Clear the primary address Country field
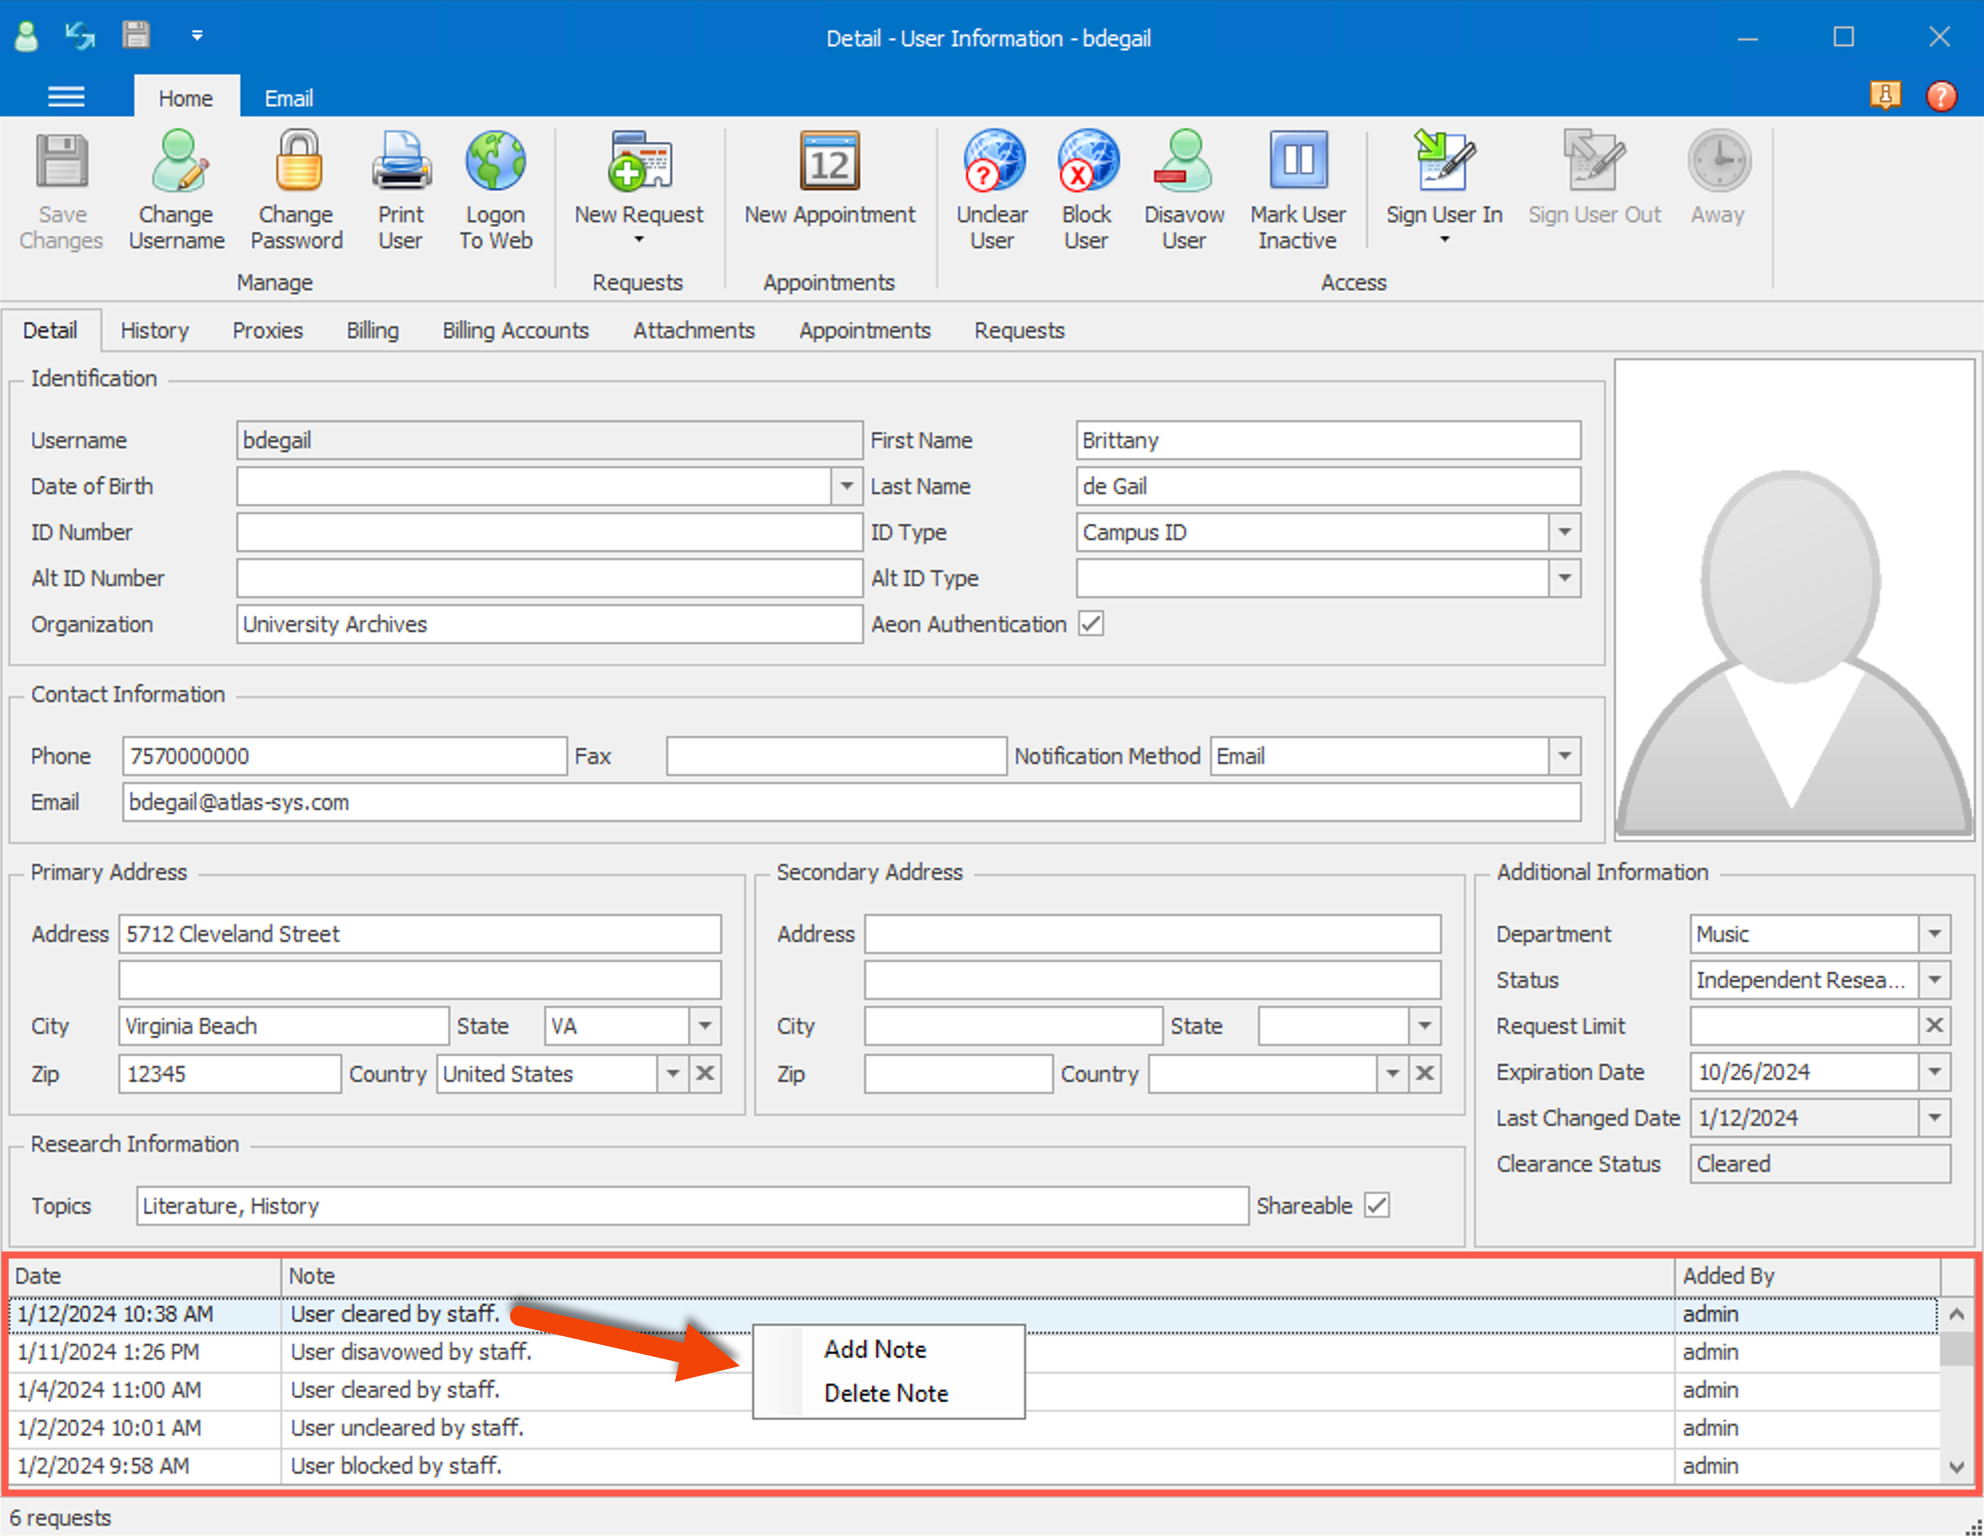Screen dimensions: 1984x1536 [x=705, y=1073]
